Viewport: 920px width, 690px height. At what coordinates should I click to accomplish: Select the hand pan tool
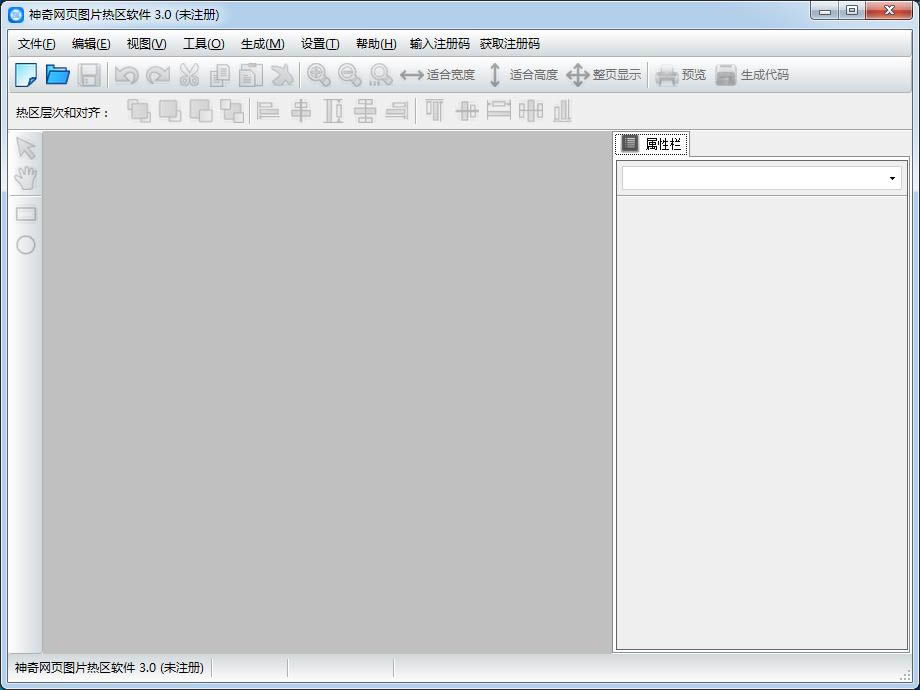point(26,178)
